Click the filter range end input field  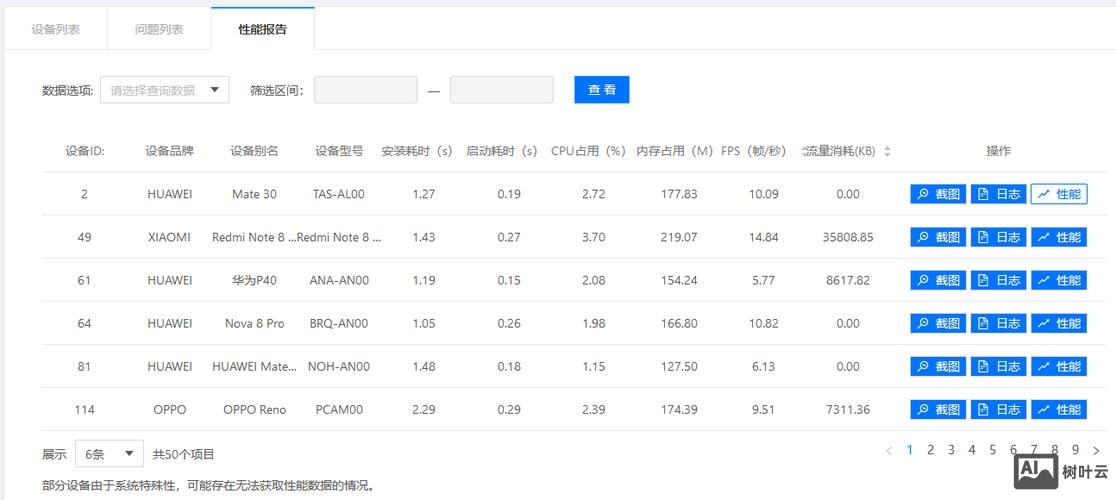point(501,90)
